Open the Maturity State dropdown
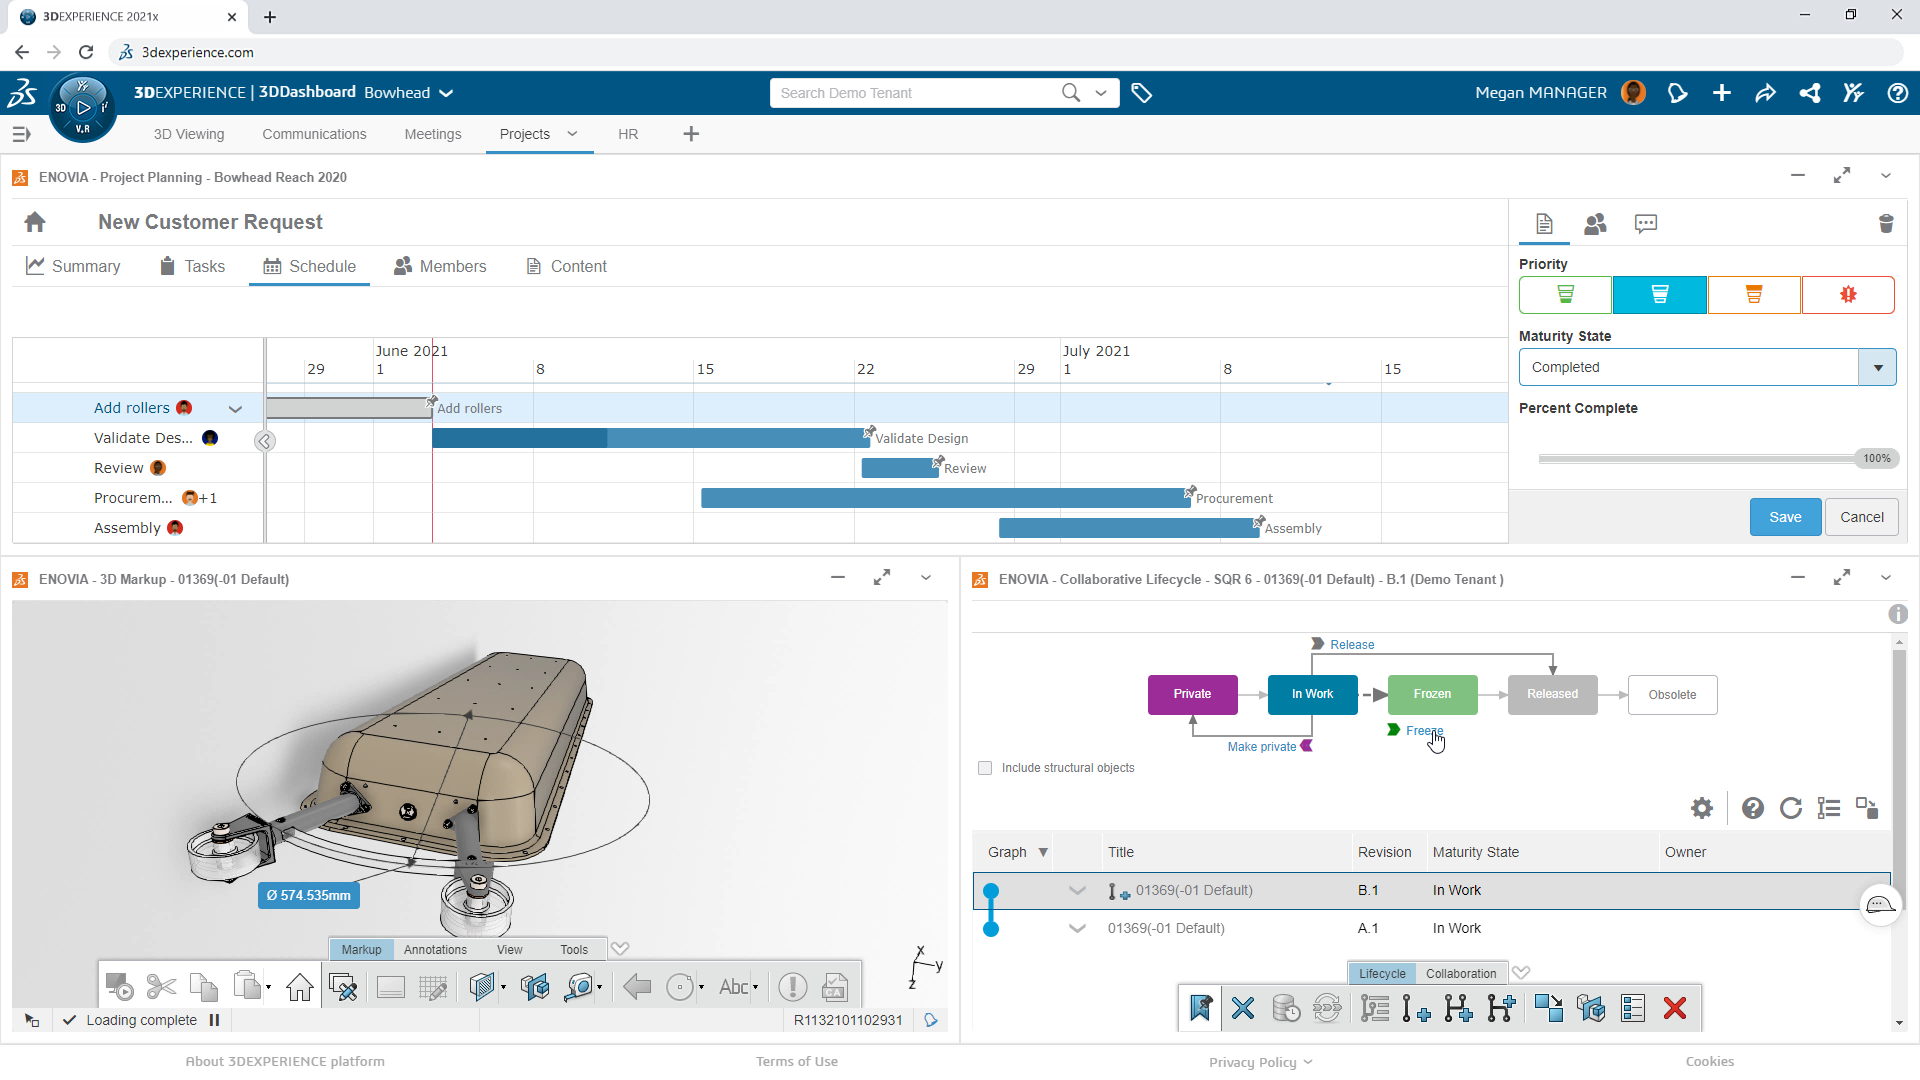1920x1080 pixels. click(x=1877, y=367)
